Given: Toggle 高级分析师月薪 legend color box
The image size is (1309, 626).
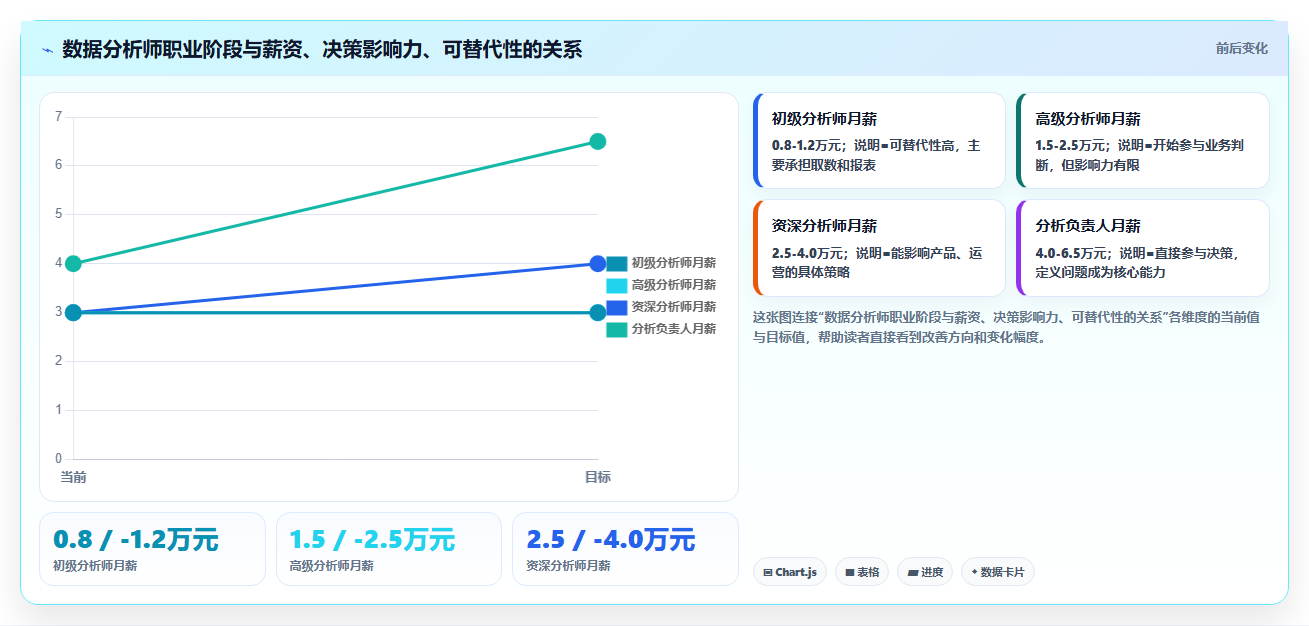Looking at the screenshot, I should pos(617,285).
